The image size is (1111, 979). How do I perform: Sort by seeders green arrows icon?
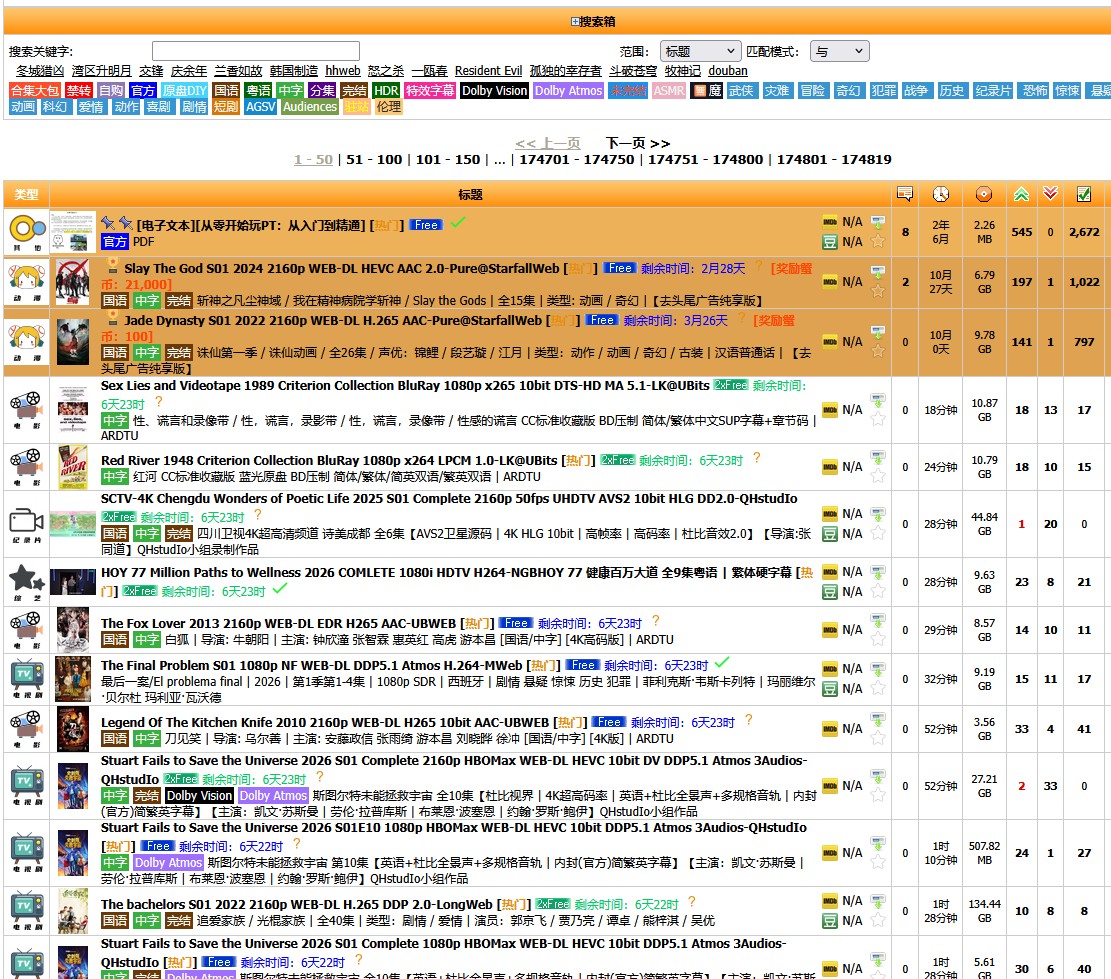(x=1021, y=194)
